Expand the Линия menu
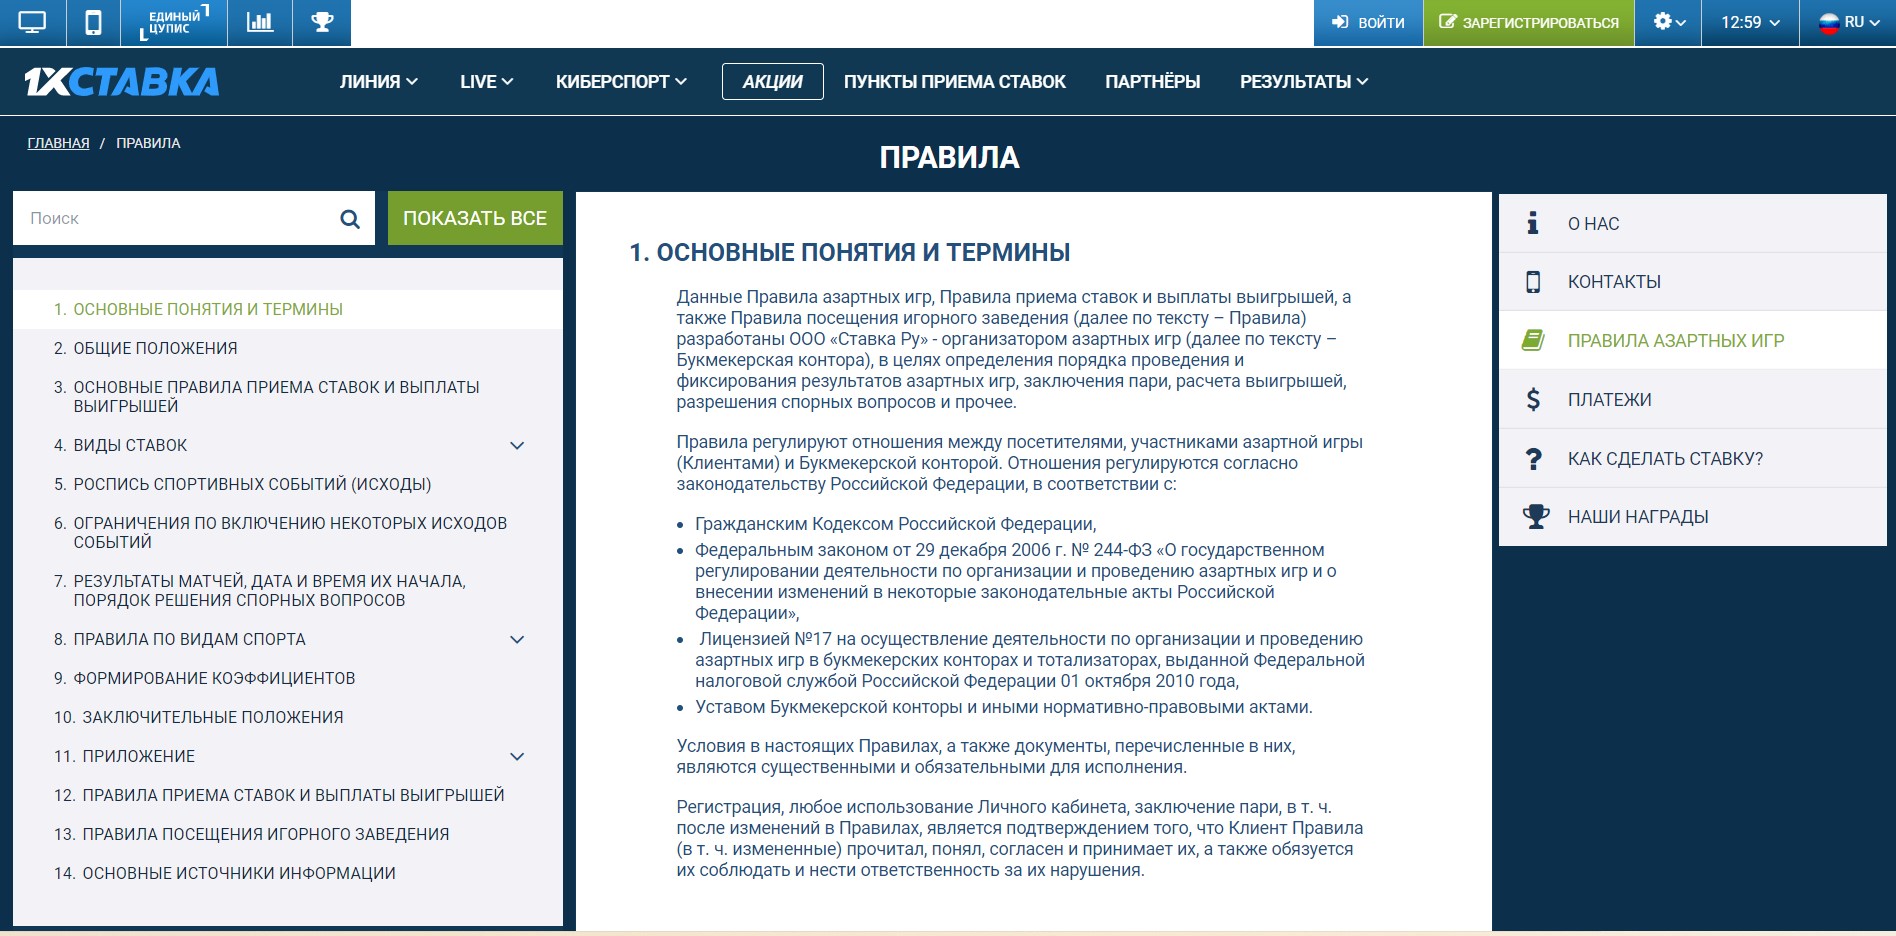The image size is (1896, 936). (379, 82)
